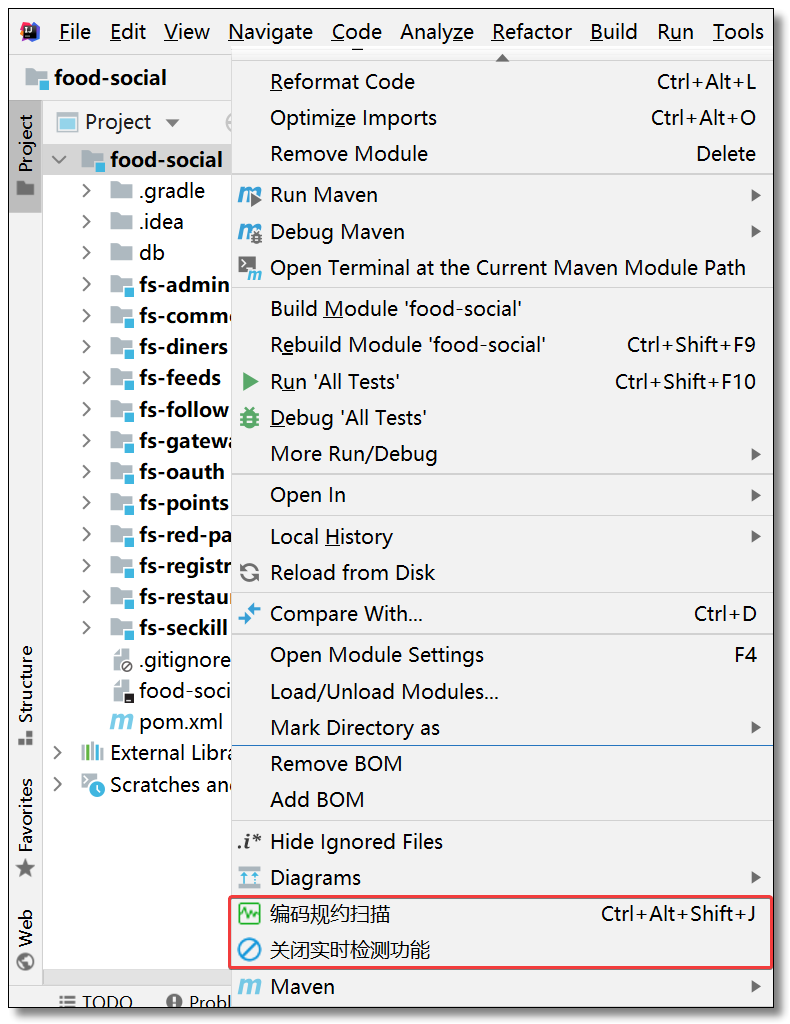Select the Remove BOM entry
This screenshot has width=790, height=1024.
tap(502, 764)
